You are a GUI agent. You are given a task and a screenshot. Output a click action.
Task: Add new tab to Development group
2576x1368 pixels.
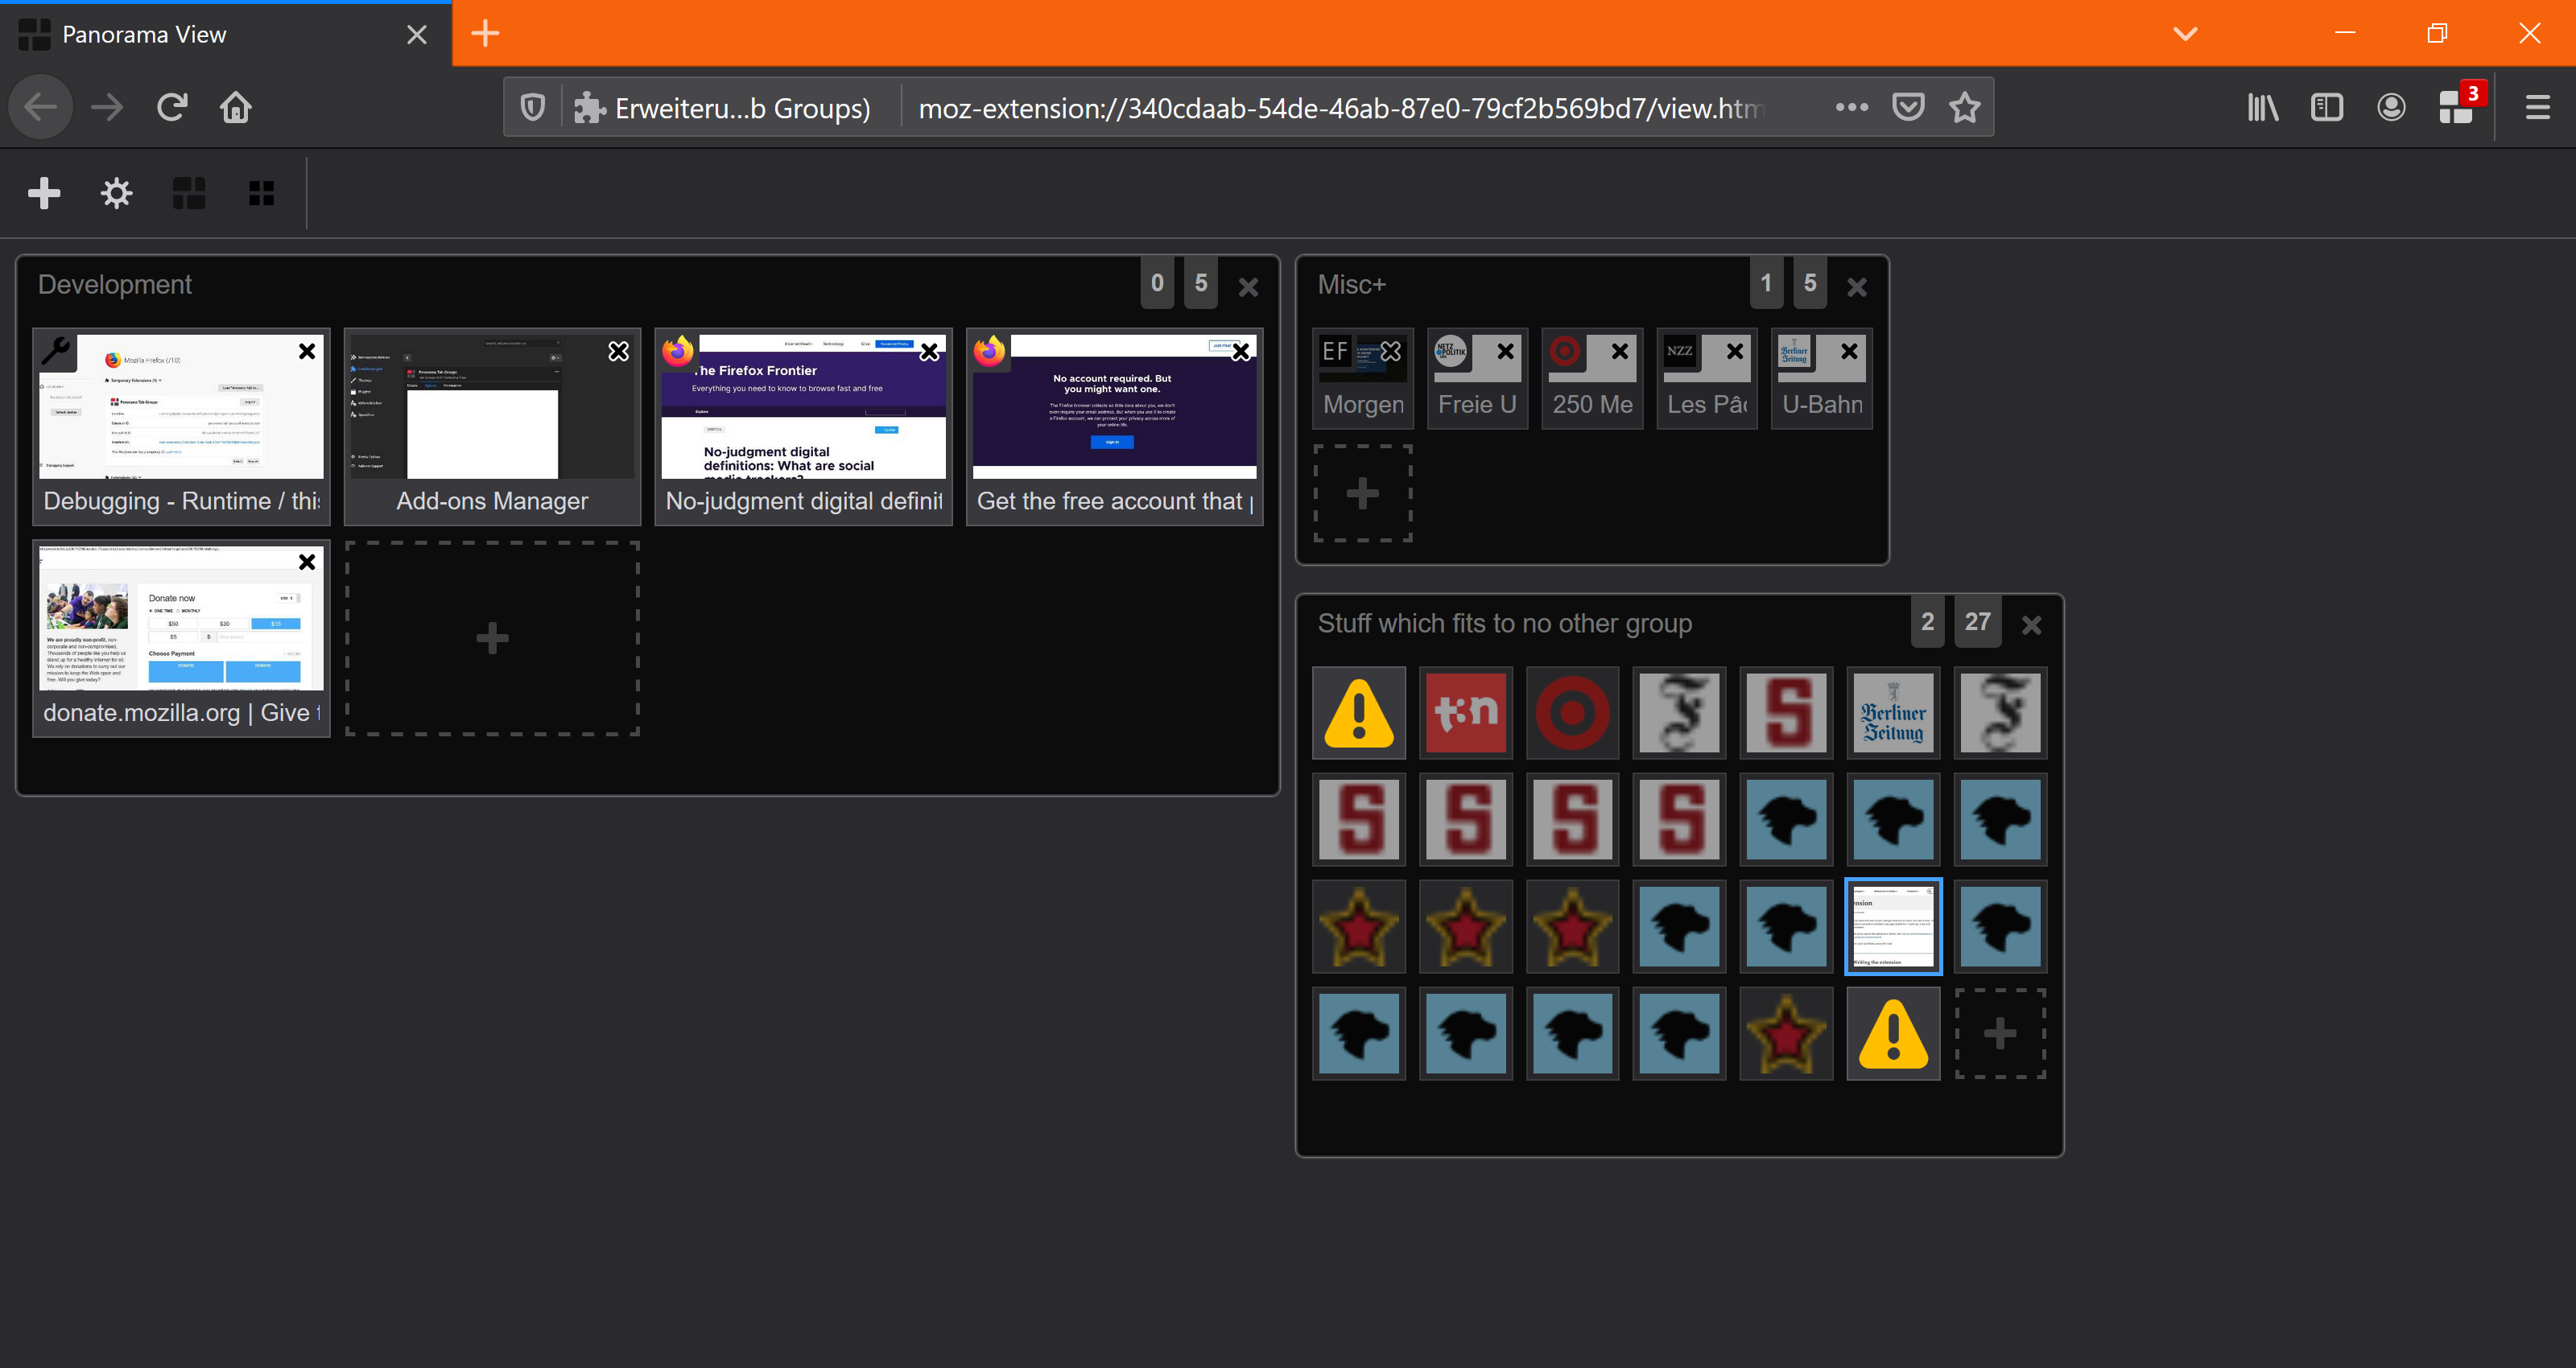(492, 638)
